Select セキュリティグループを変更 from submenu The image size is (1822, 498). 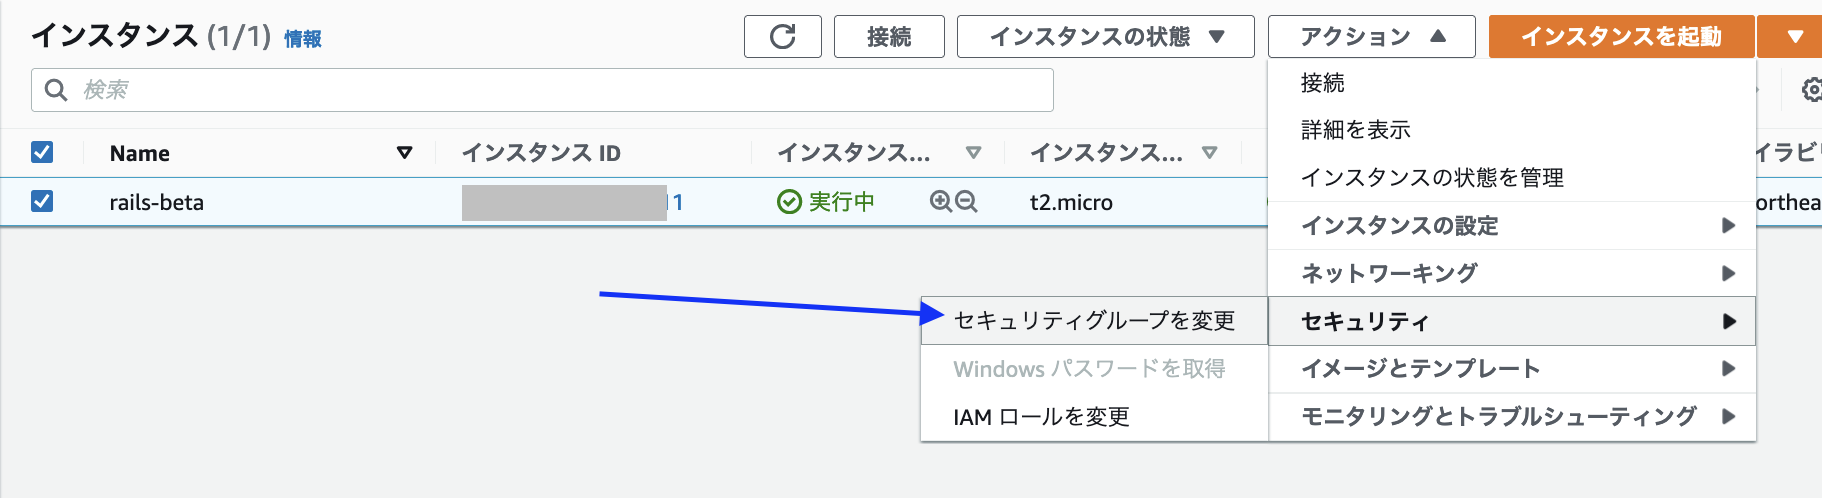1094,320
